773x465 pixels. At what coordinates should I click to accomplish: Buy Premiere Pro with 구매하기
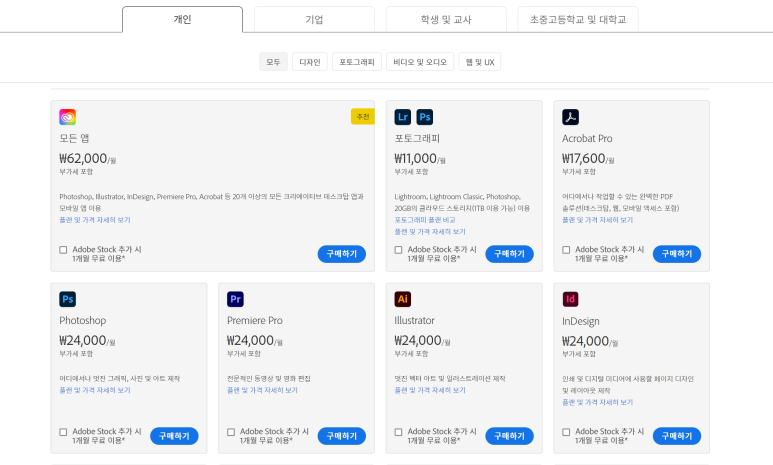(342, 436)
